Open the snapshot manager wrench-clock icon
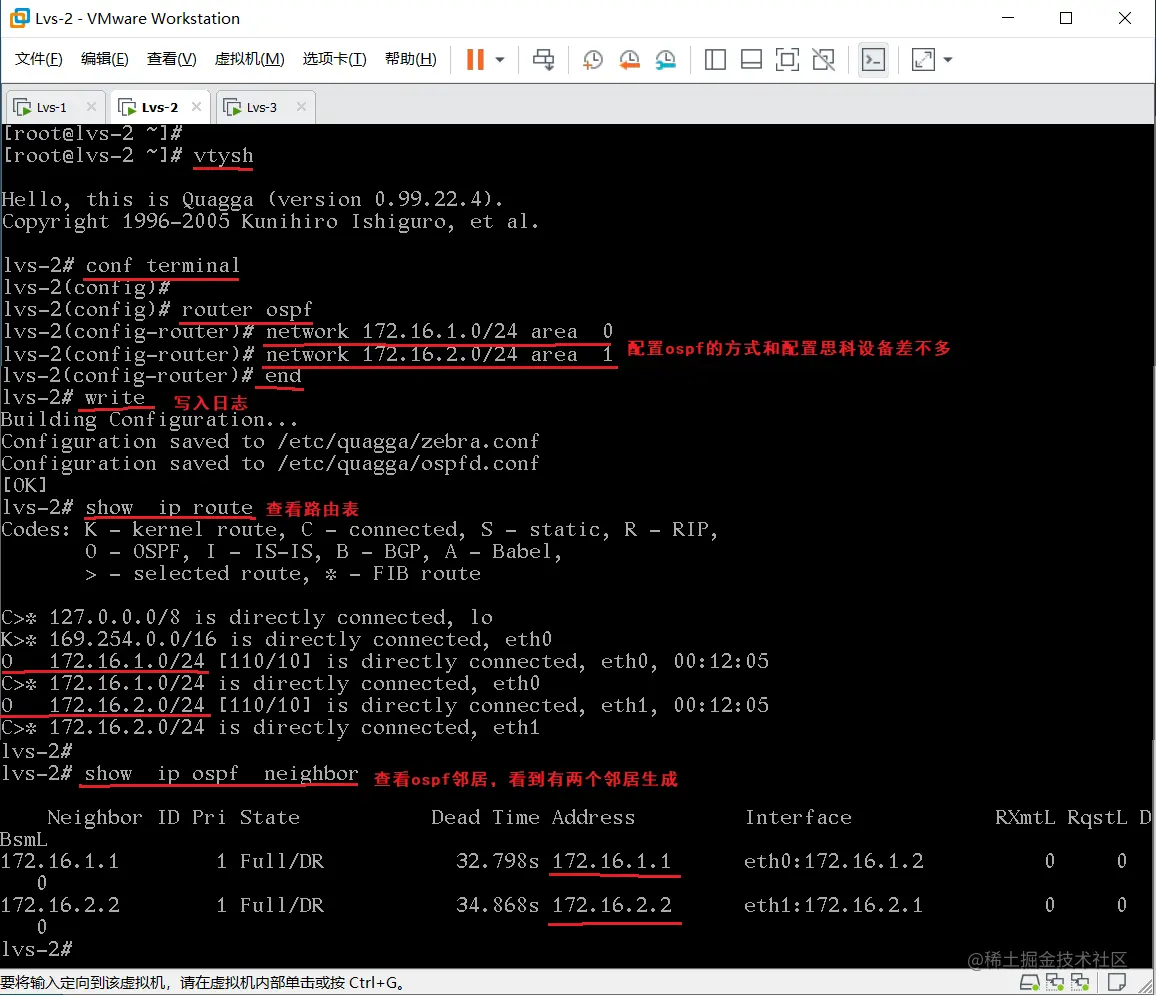The height and width of the screenshot is (998, 1156). [x=665, y=60]
